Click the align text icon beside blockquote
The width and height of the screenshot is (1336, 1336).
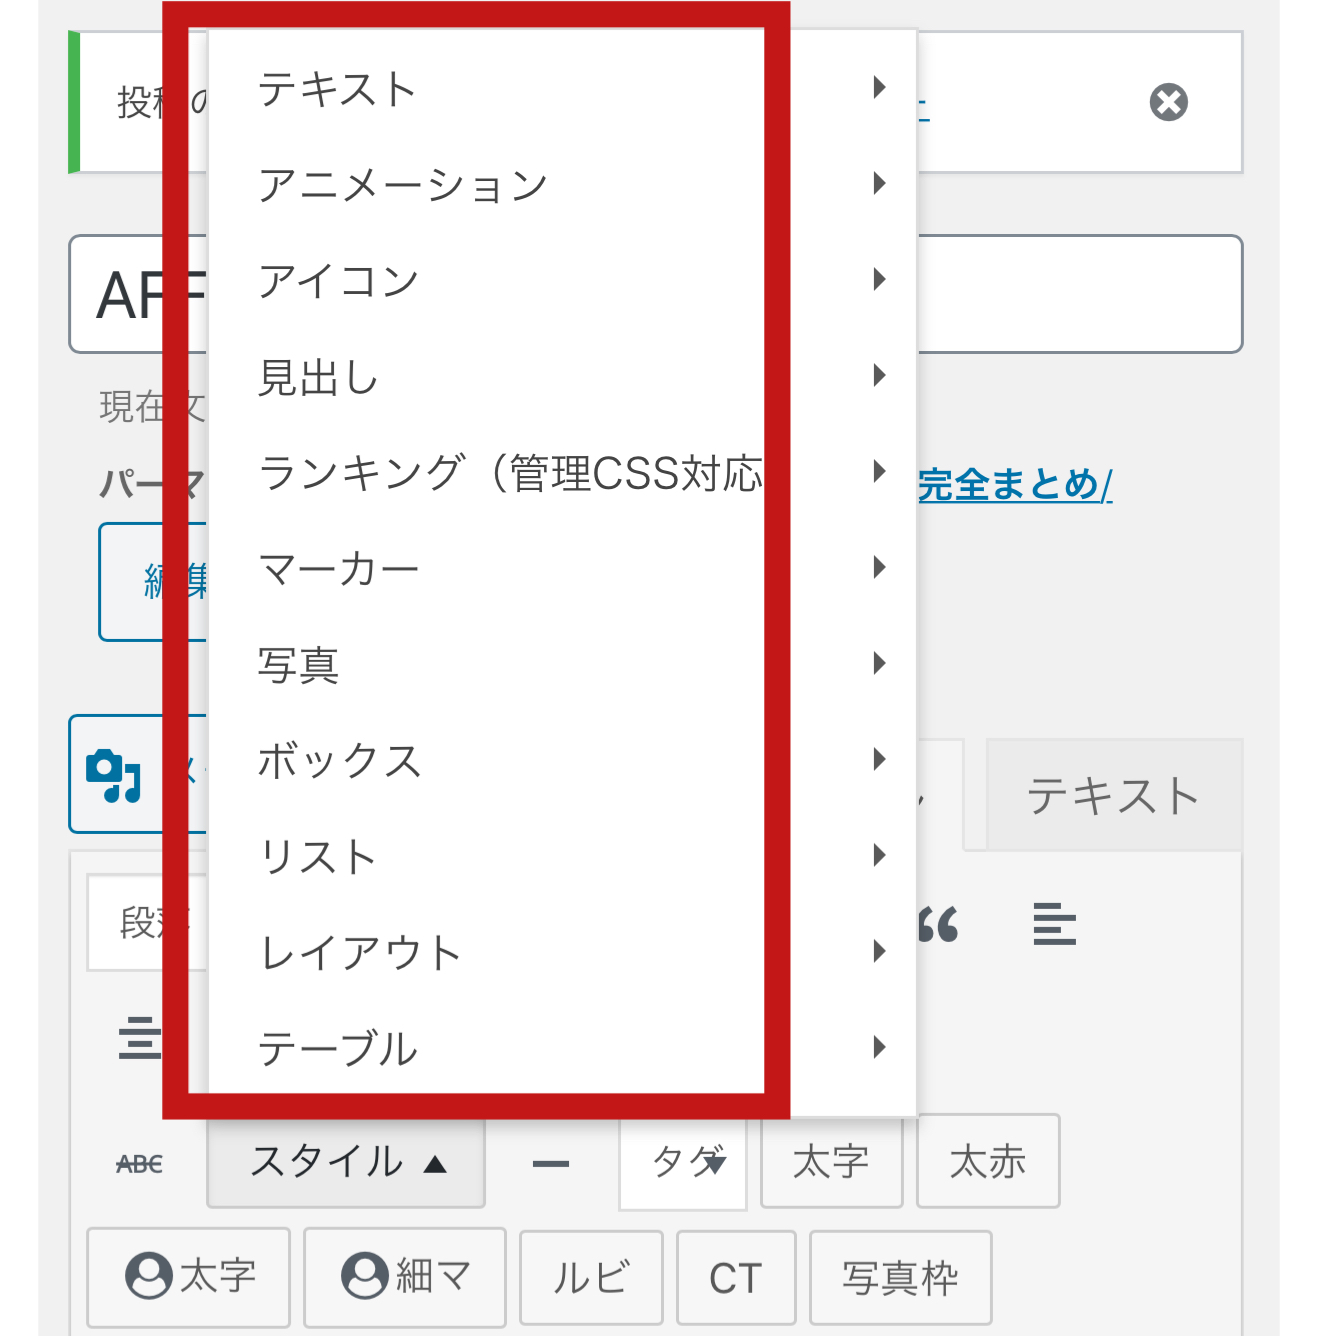1054,923
